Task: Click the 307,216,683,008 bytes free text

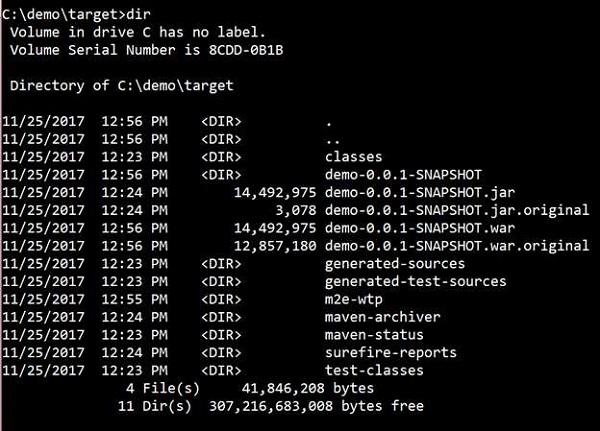Action: [316, 406]
